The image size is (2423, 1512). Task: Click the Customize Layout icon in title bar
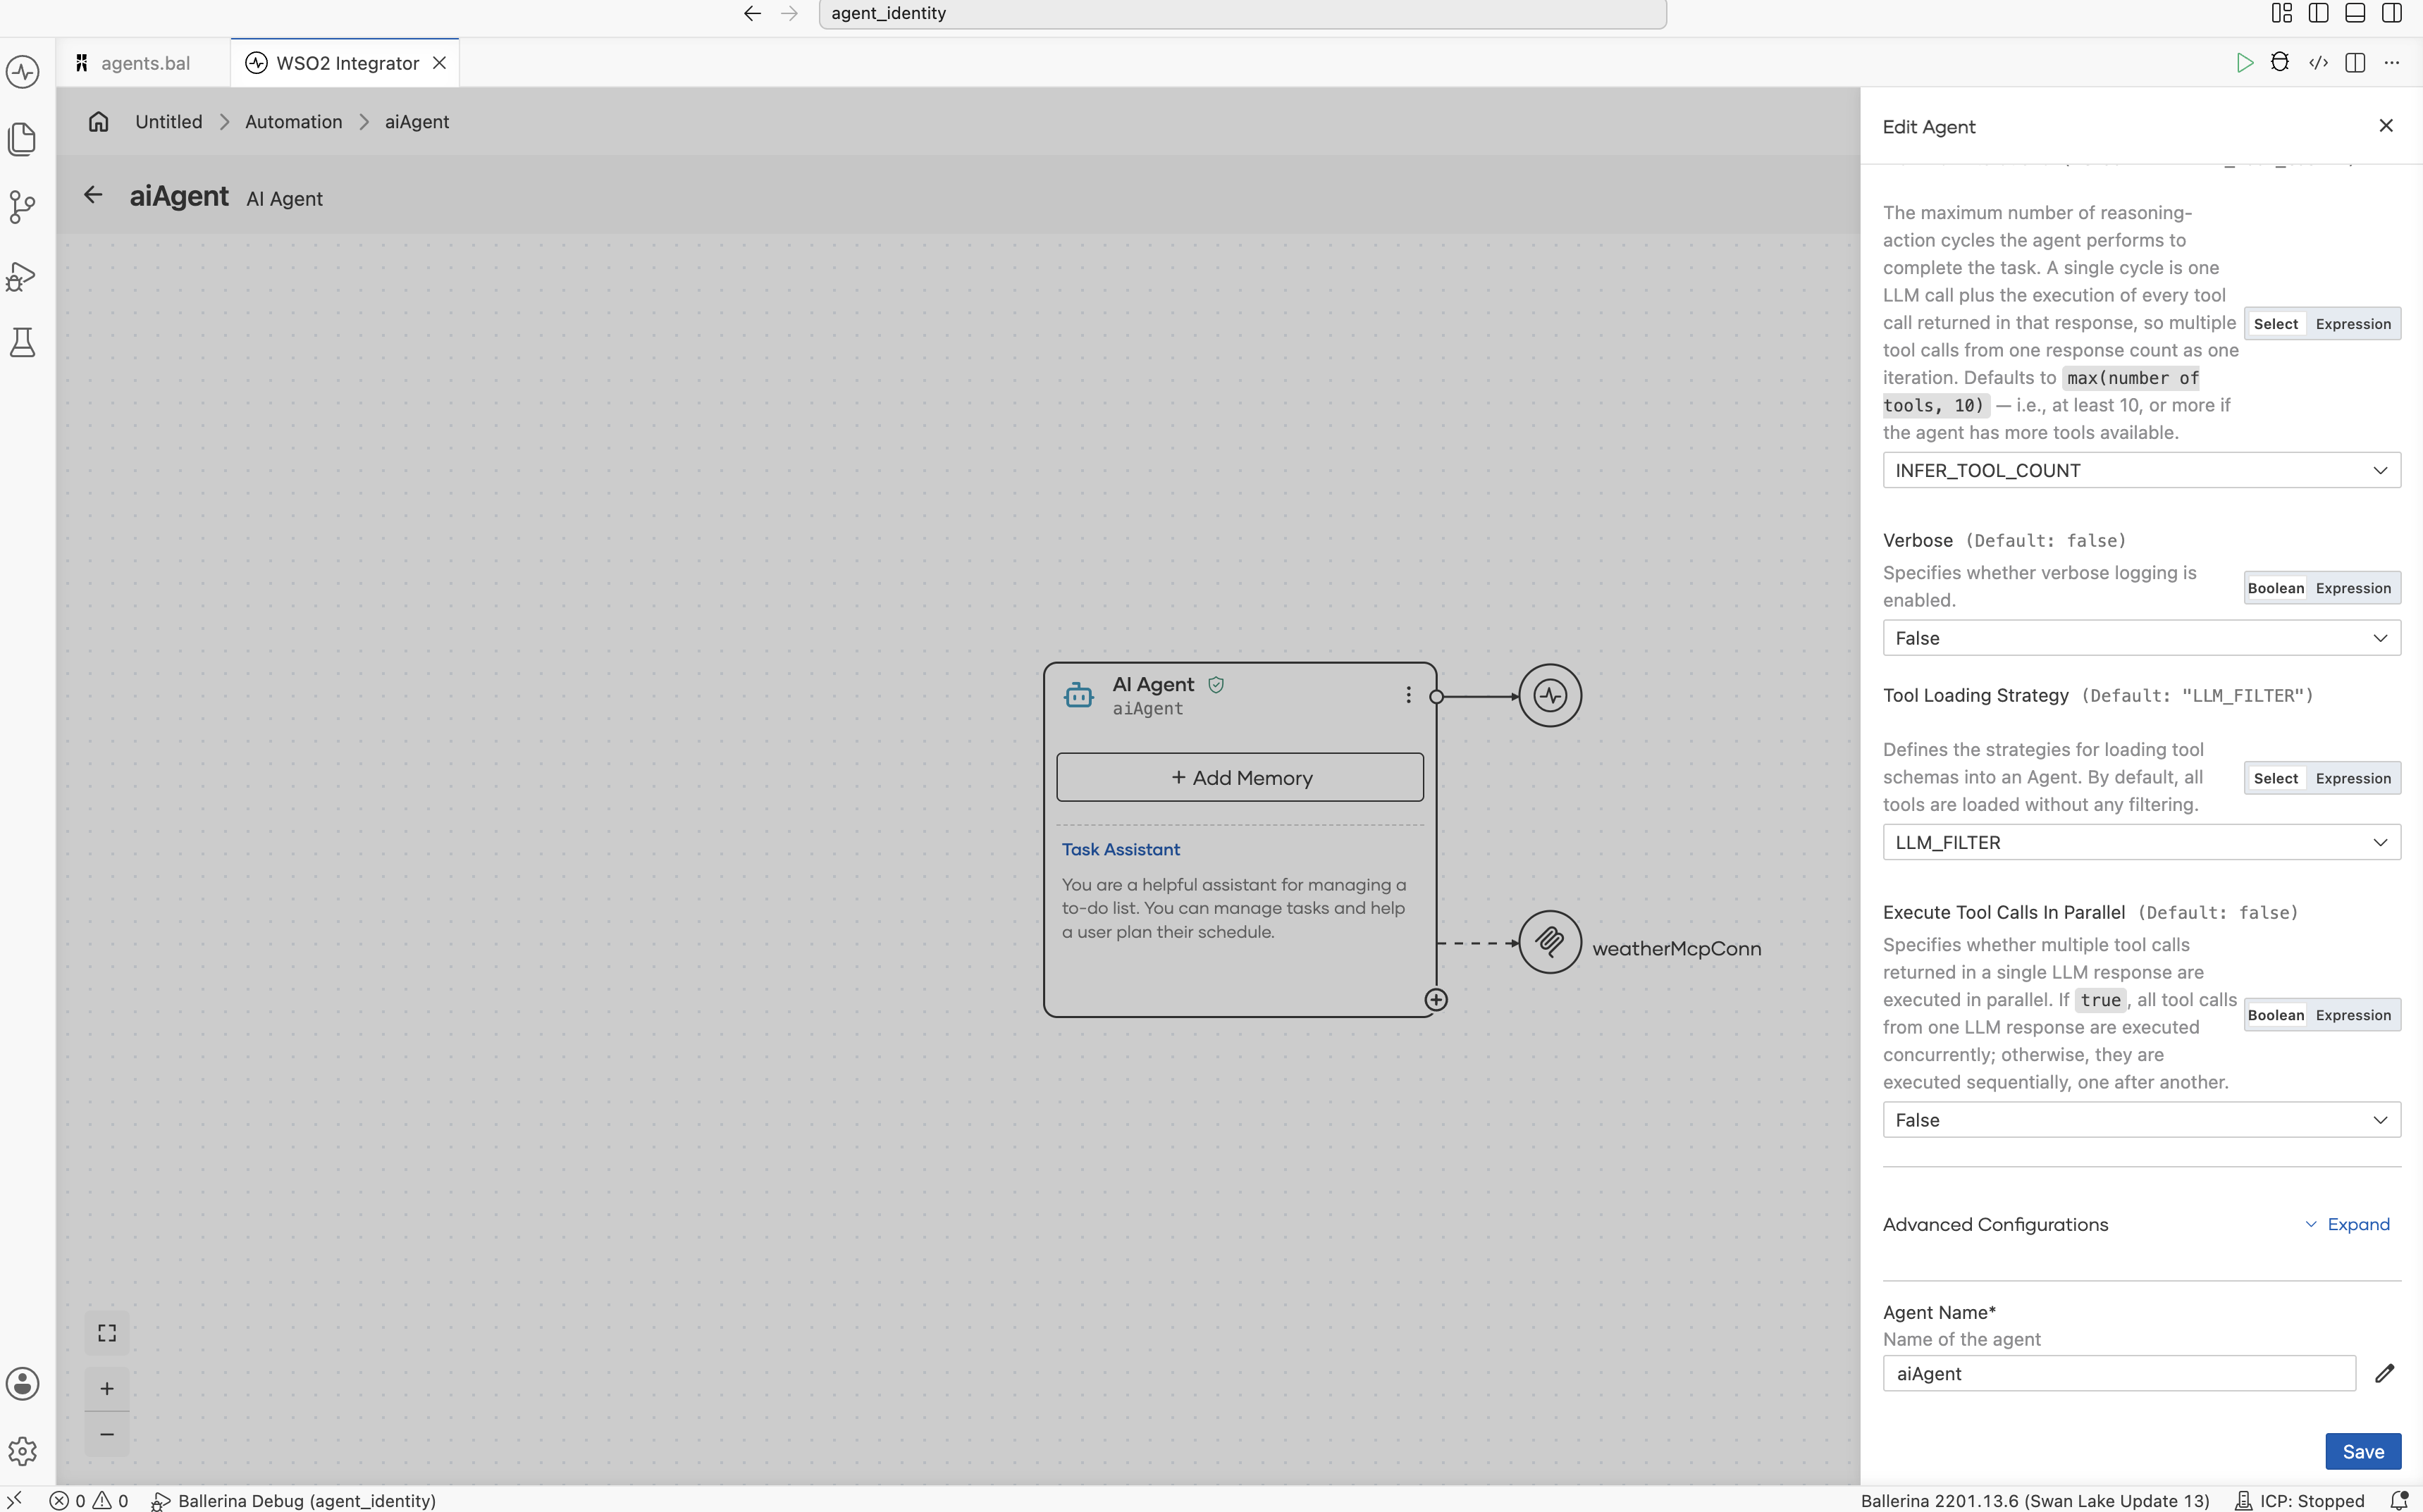(2282, 13)
